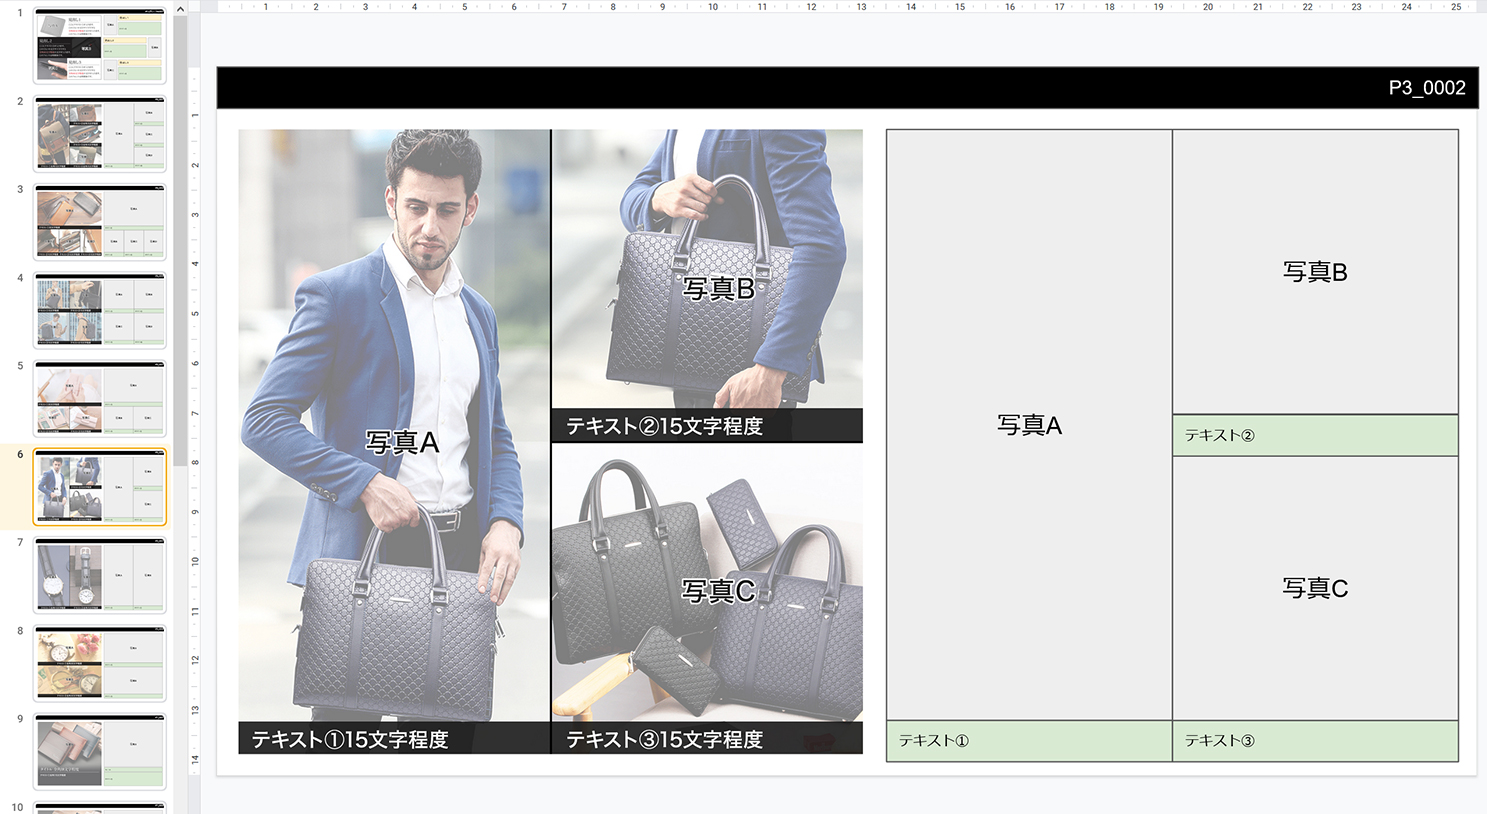Screen dimensions: 1487x814
Task: Select the 写真A man with briefcase photo
Action: point(394,425)
